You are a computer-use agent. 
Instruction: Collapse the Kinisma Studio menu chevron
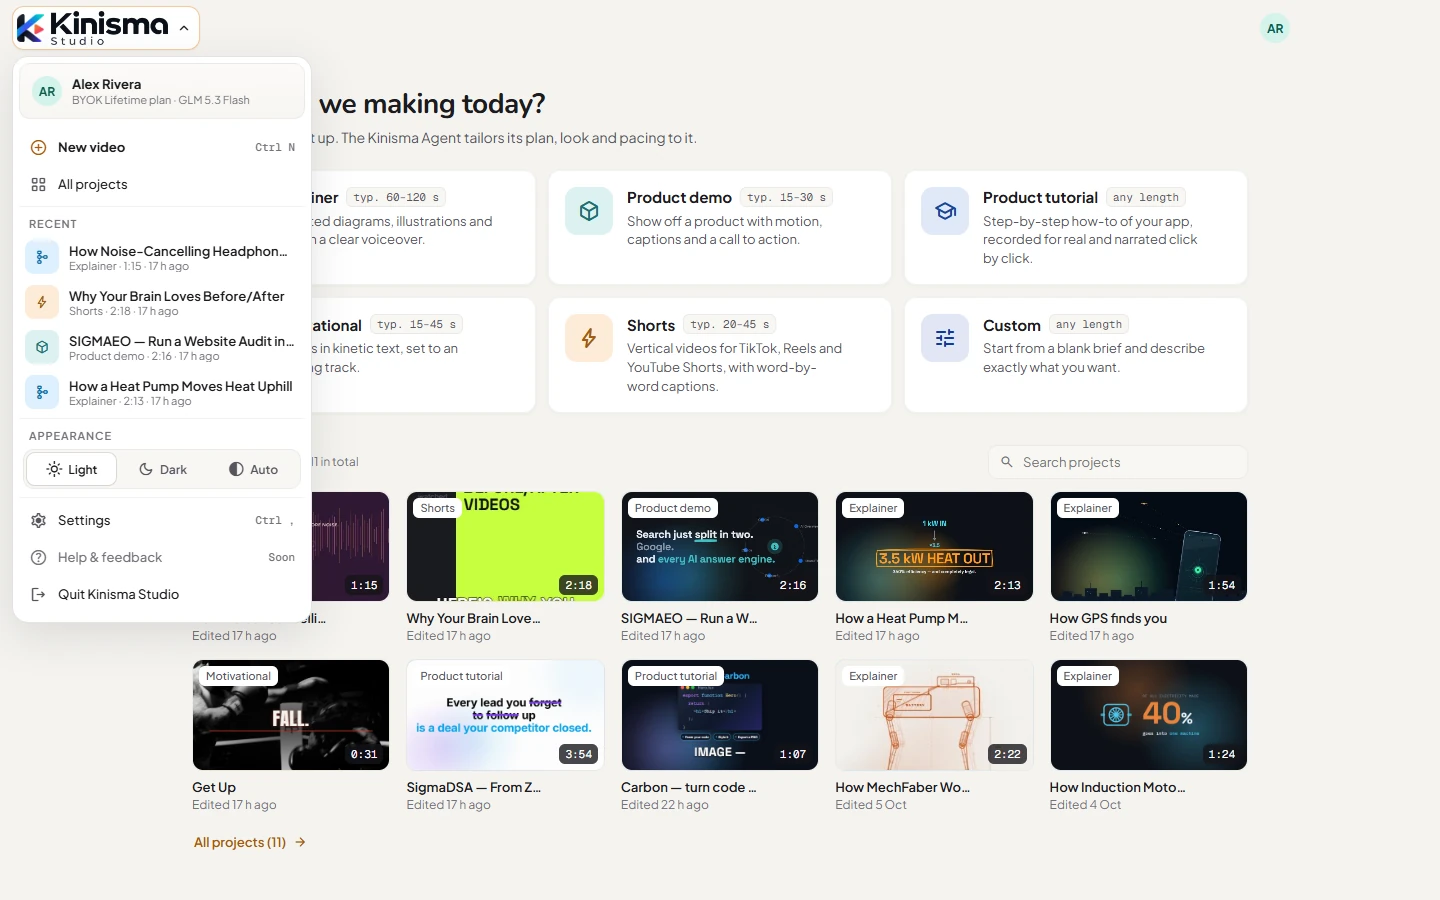click(x=184, y=28)
